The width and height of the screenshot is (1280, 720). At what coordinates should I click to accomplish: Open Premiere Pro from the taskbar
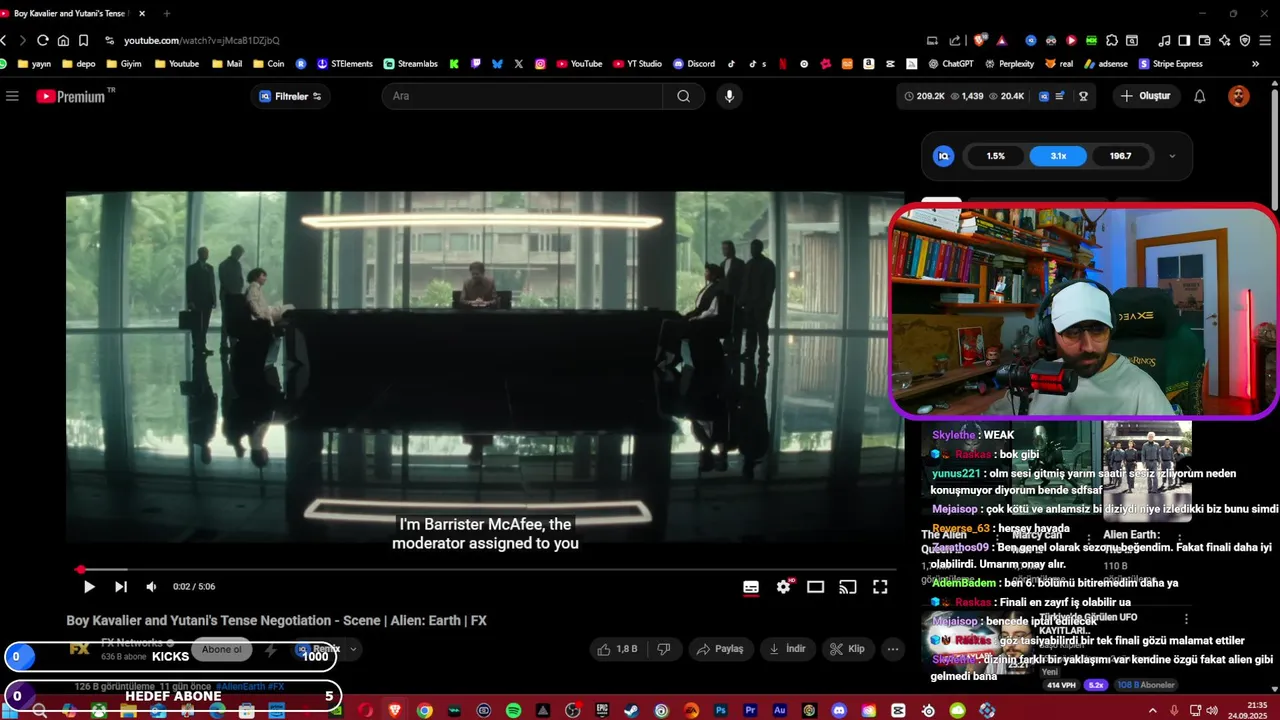750,710
